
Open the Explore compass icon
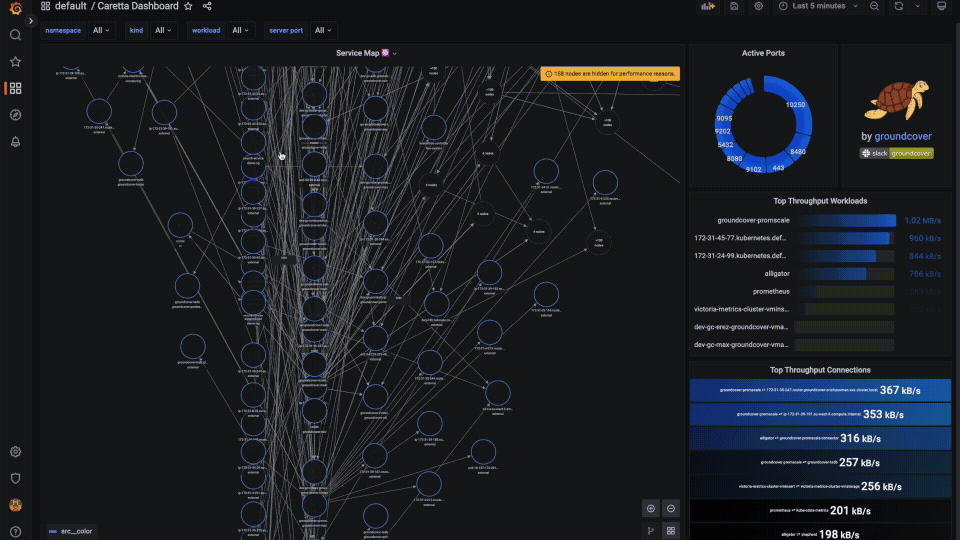pyautogui.click(x=15, y=115)
